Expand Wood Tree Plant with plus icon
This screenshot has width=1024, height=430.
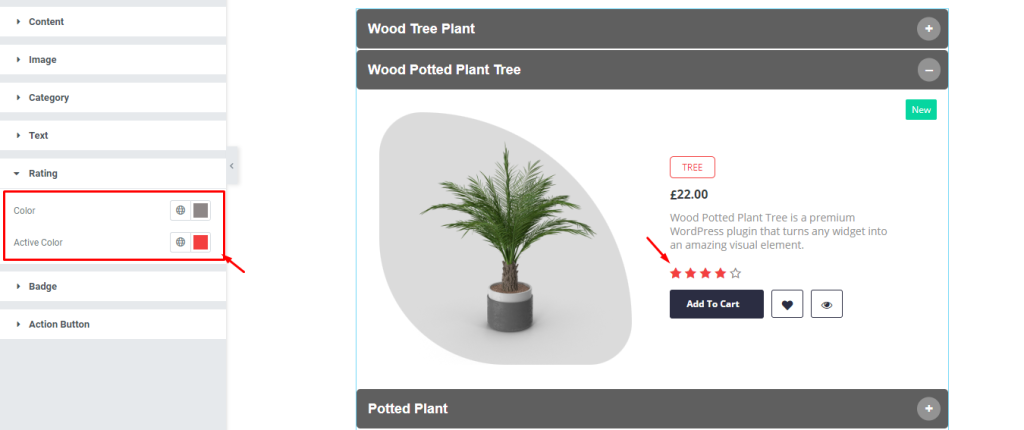pyautogui.click(x=929, y=29)
